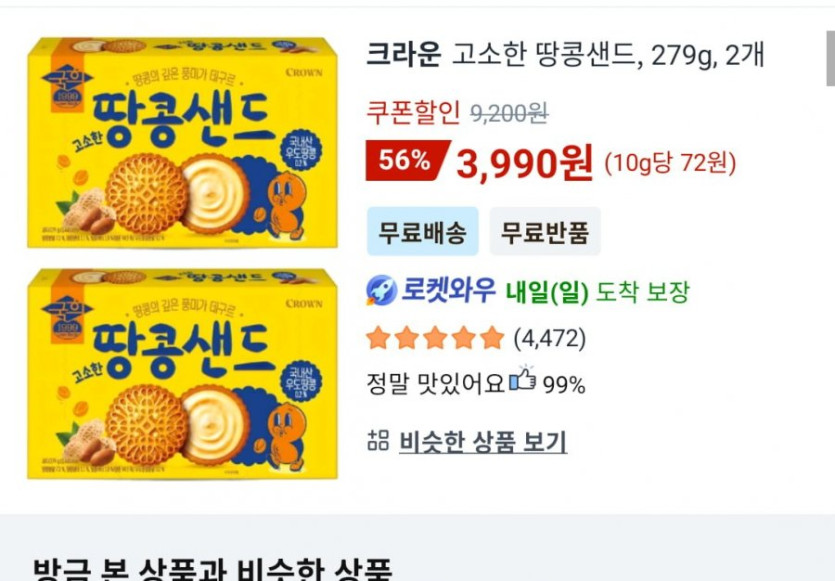Viewport: 835px width, 581px height.
Task: Tap the five-star rating icons
Action: point(435,338)
